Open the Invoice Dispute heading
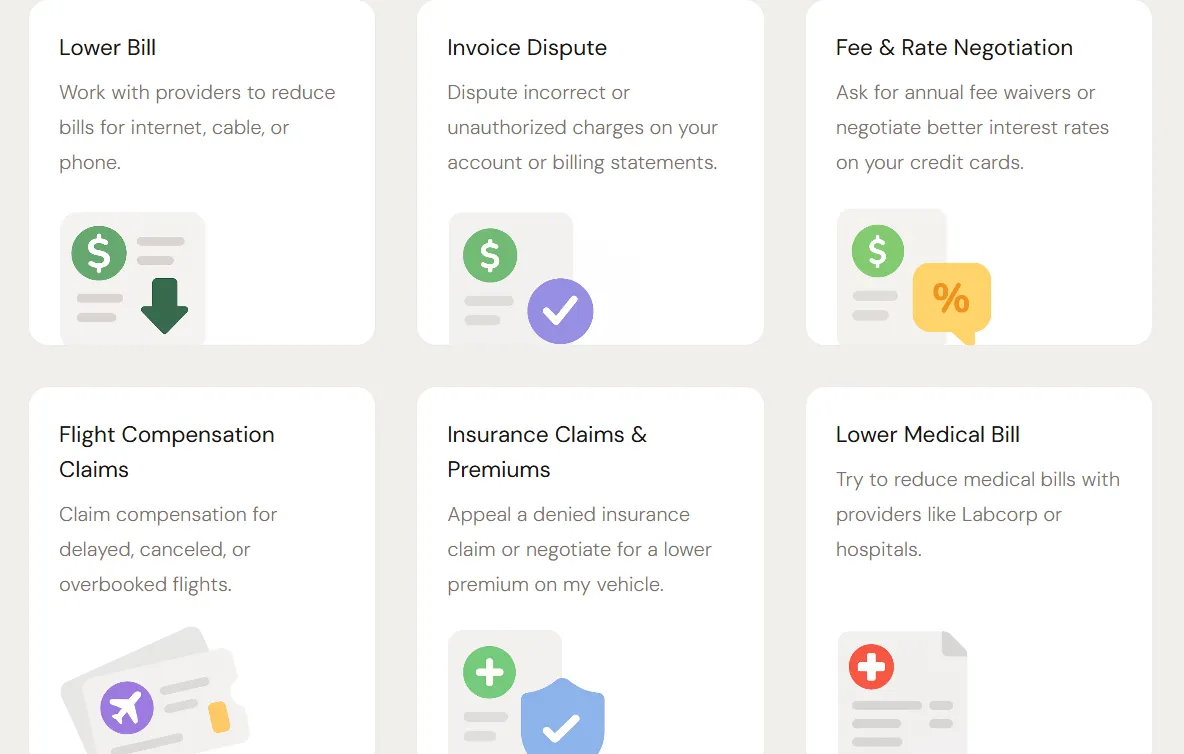1184x754 pixels. pos(527,48)
